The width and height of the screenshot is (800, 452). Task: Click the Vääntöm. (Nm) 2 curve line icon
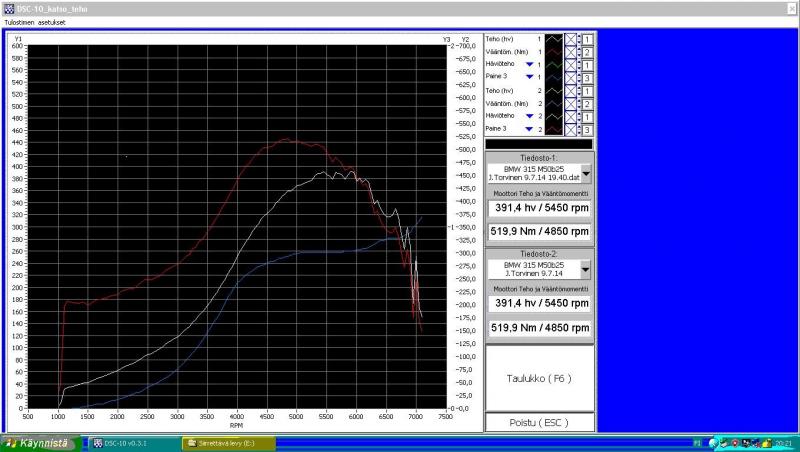[553, 103]
